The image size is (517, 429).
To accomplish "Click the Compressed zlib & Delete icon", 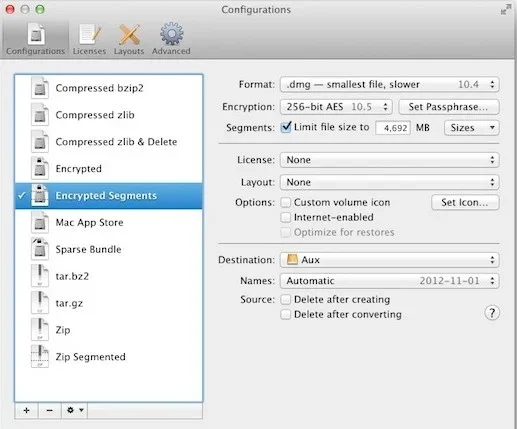I will 40,142.
